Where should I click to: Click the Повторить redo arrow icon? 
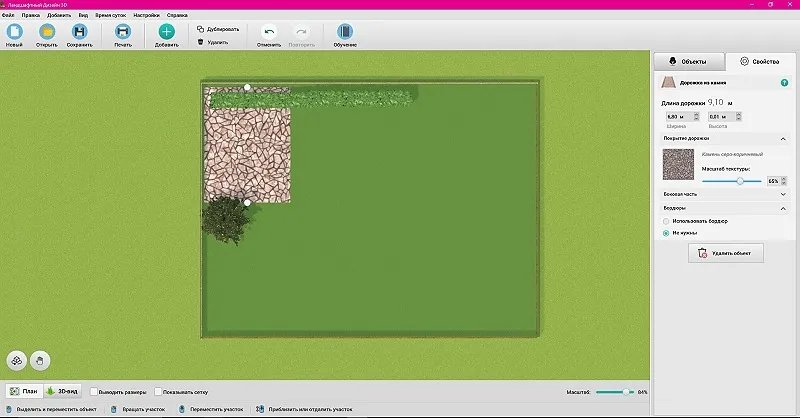tap(302, 32)
